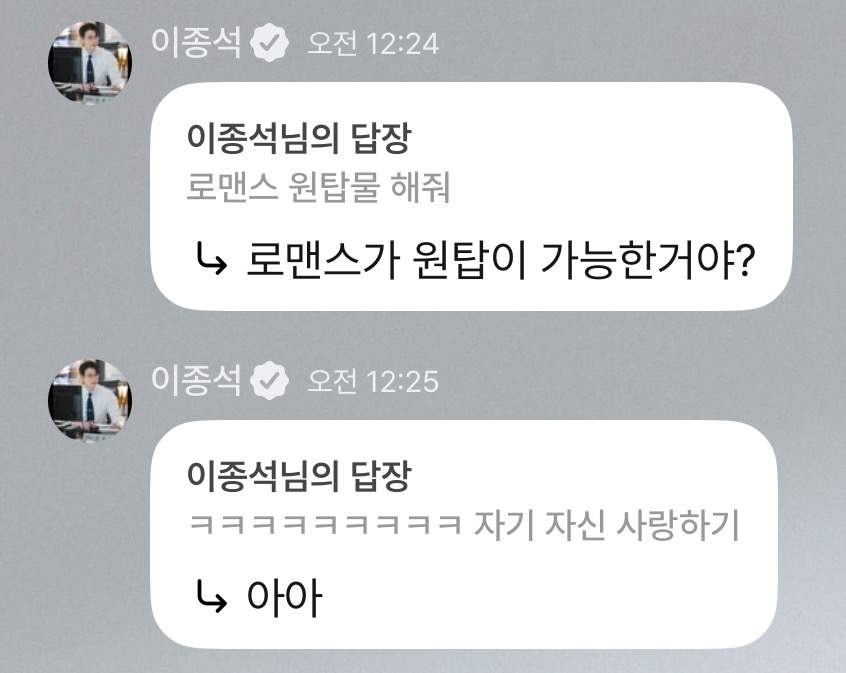
Task: Select the 오전 12:25 timestamp
Action: coord(373,382)
